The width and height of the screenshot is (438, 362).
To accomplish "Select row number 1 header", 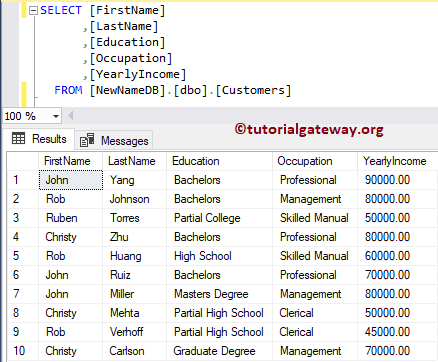I will coord(23,180).
